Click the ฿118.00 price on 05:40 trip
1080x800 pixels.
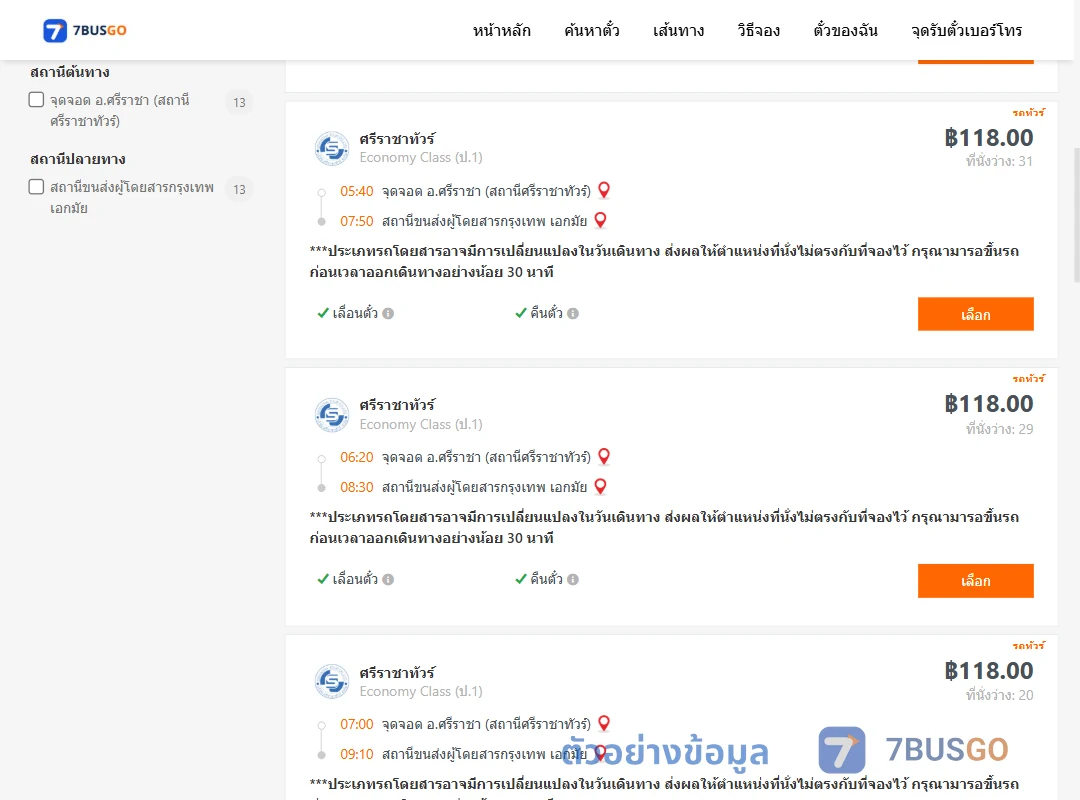pyautogui.click(x=988, y=138)
